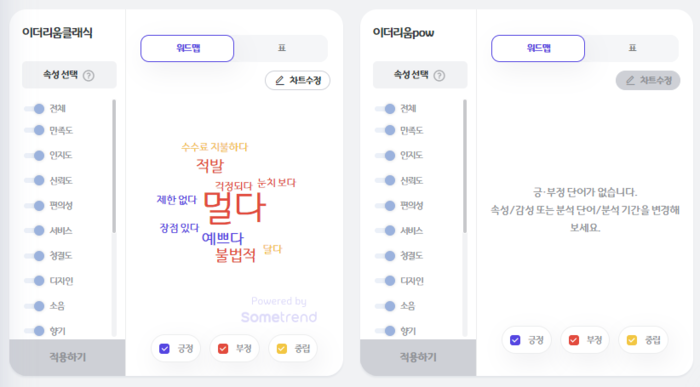The height and width of the screenshot is (387, 700).
Task: Uncheck 중립 checkbox in right panel
Action: click(632, 340)
